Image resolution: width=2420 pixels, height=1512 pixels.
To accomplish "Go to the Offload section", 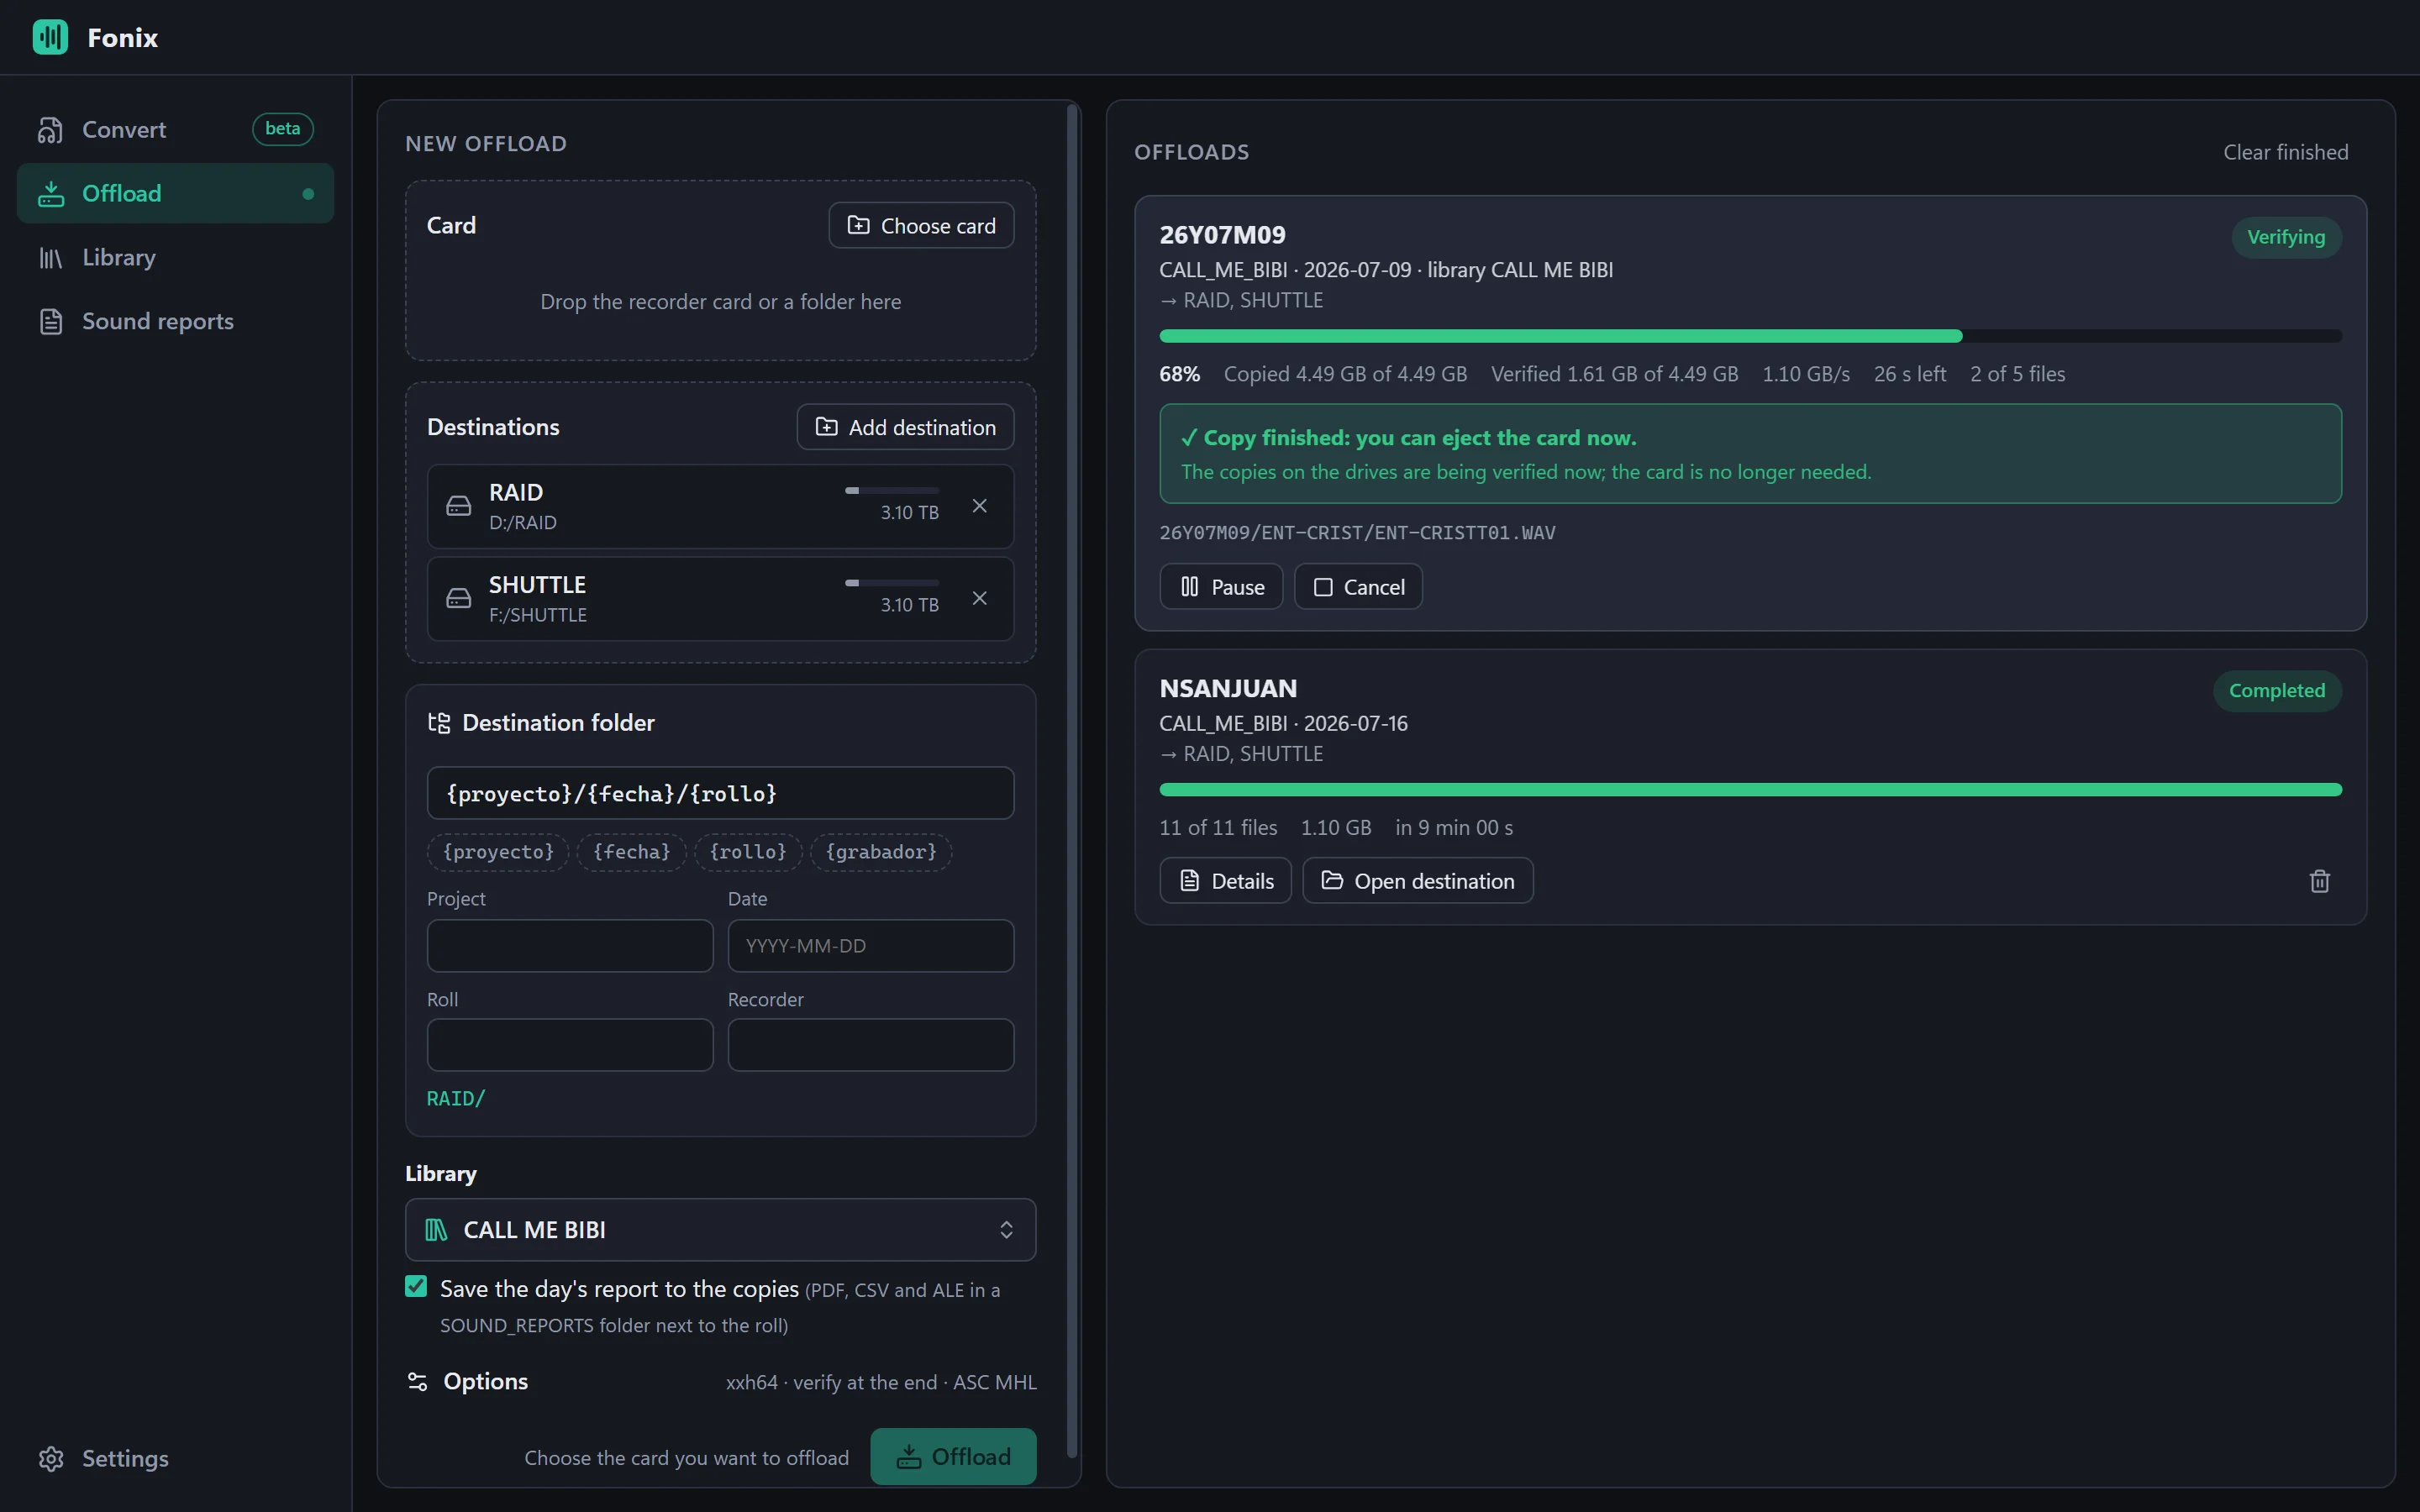I will pyautogui.click(x=175, y=193).
